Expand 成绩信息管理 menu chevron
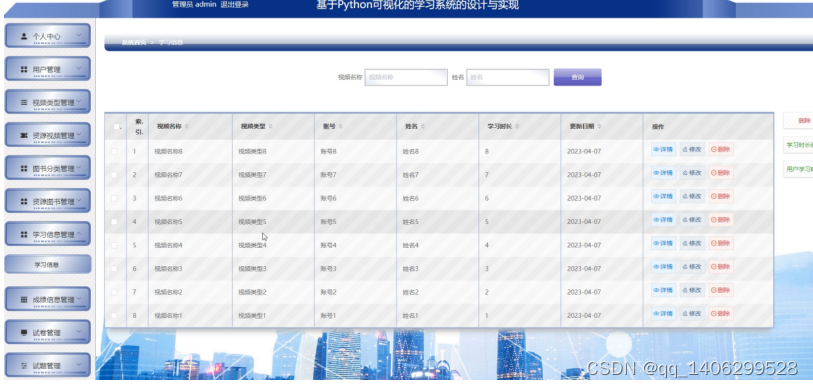 point(79,299)
